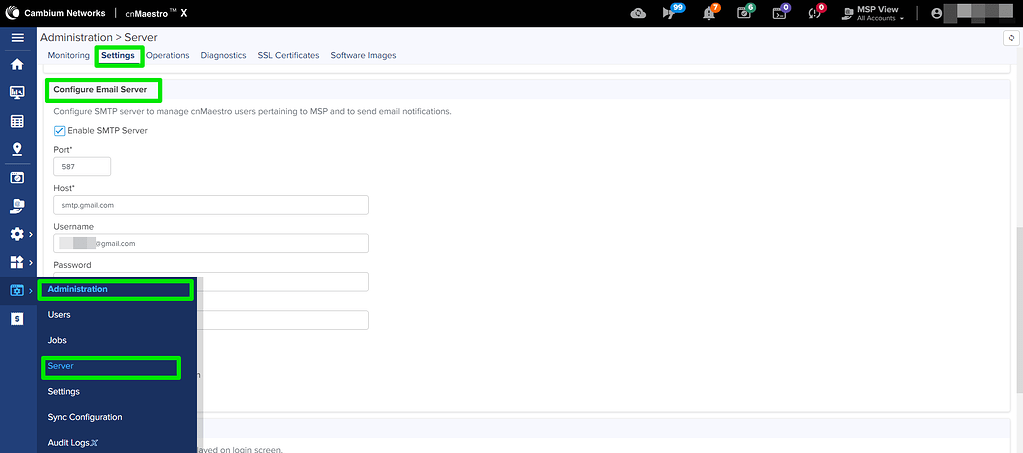Open the map location pin sidebar icon

pyautogui.click(x=18, y=149)
